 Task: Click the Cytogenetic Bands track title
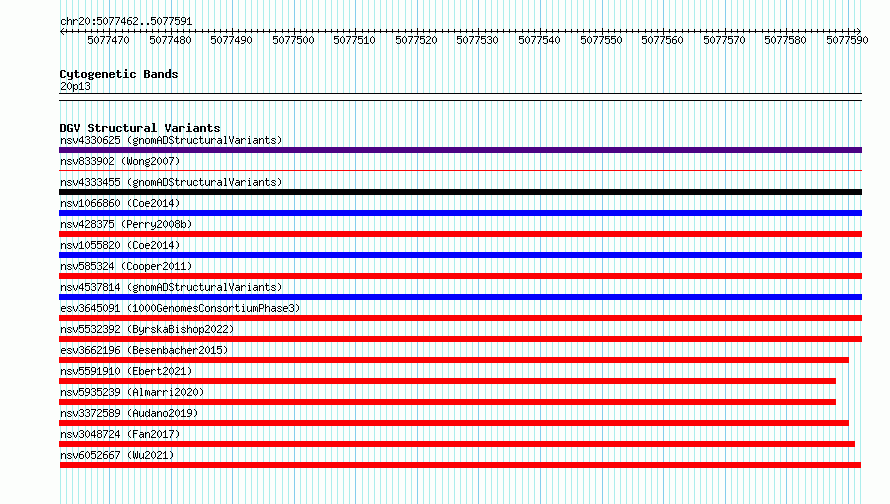[x=119, y=74]
